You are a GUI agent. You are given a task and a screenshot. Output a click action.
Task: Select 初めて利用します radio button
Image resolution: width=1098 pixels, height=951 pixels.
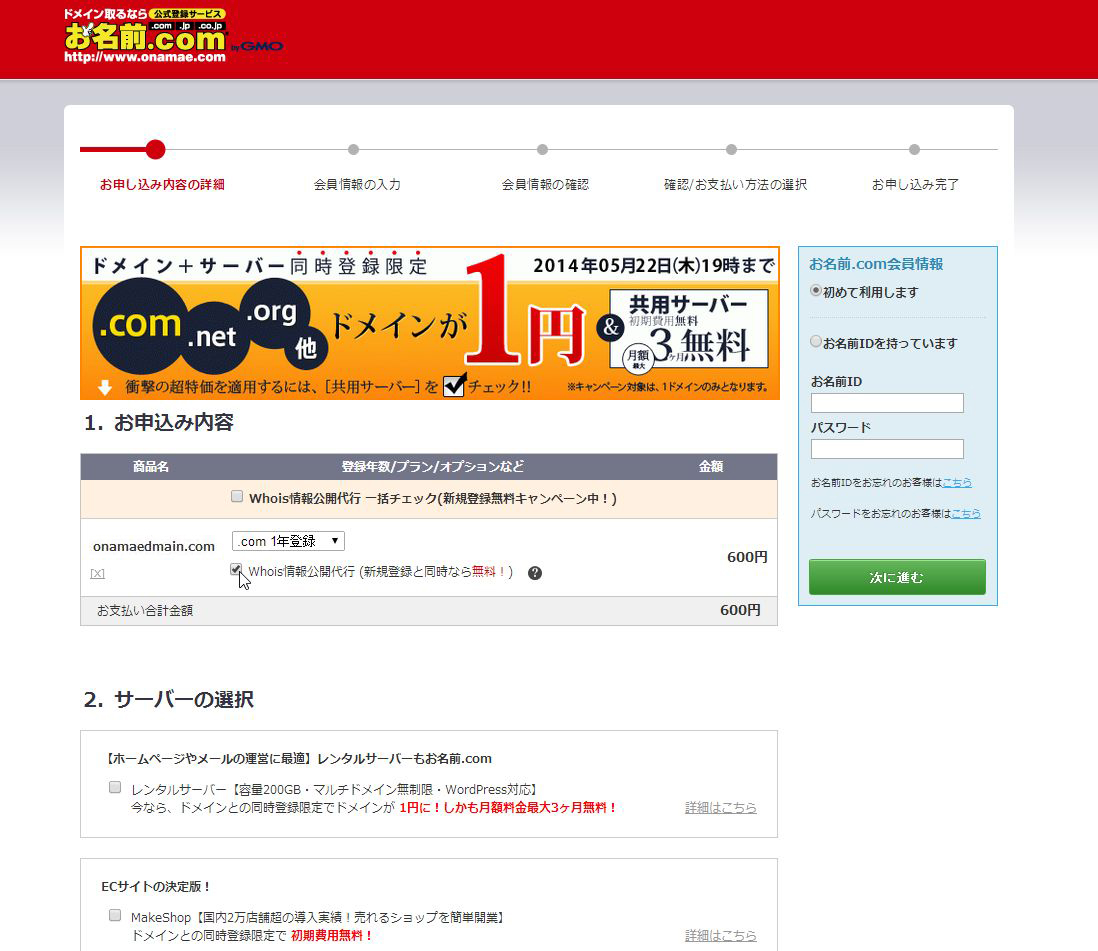(x=816, y=291)
